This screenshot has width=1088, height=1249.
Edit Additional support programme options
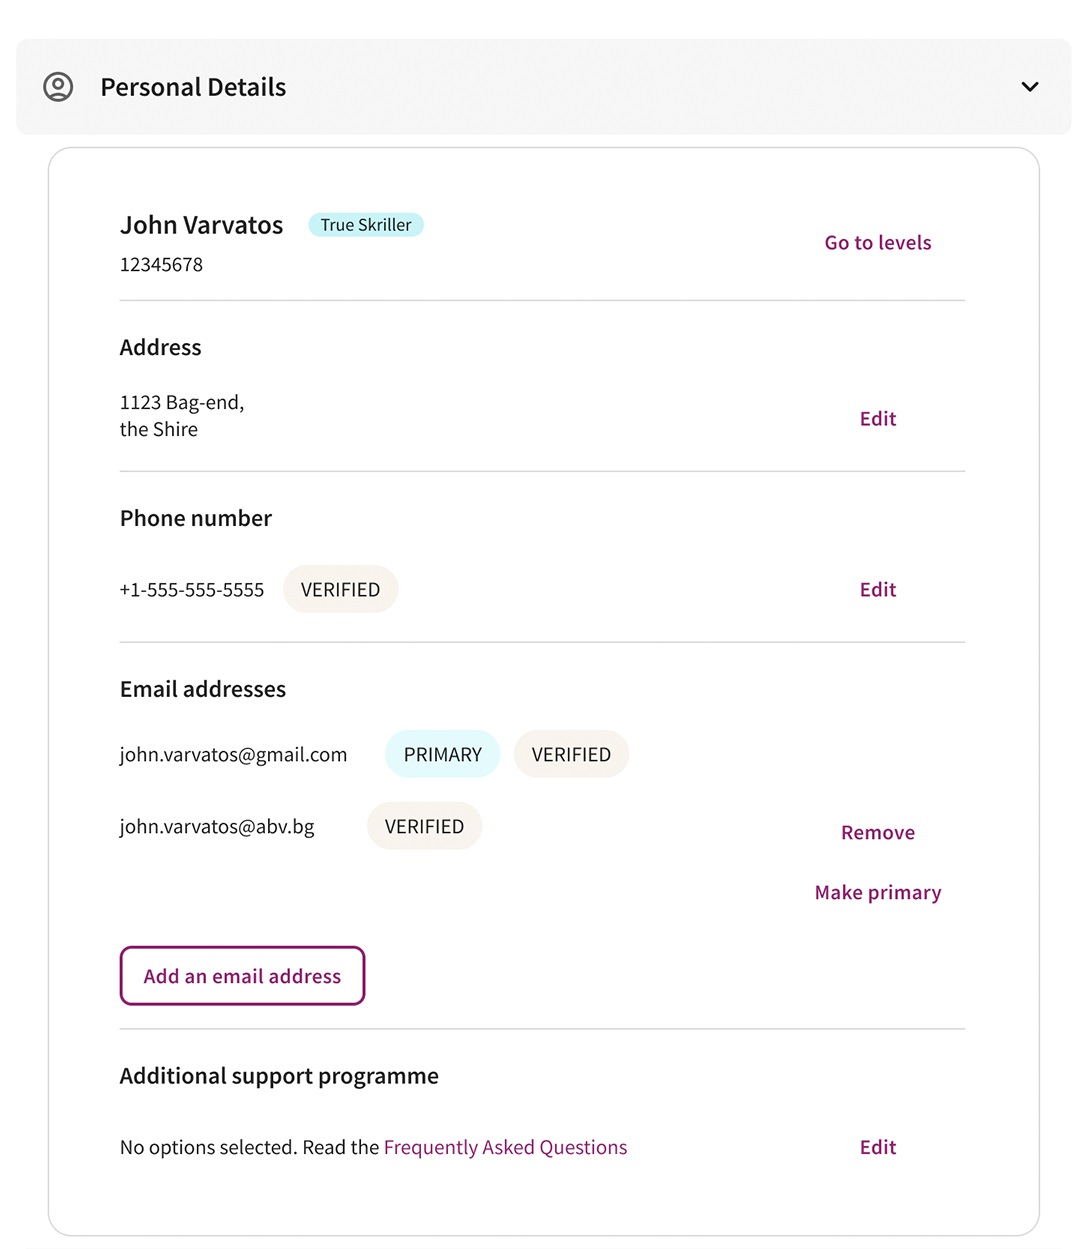click(878, 1147)
